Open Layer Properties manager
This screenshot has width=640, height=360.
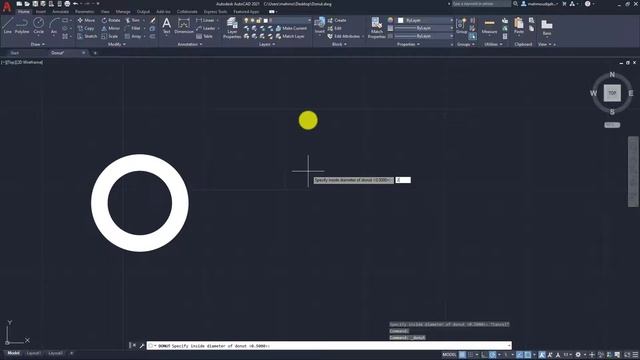[x=232, y=28]
